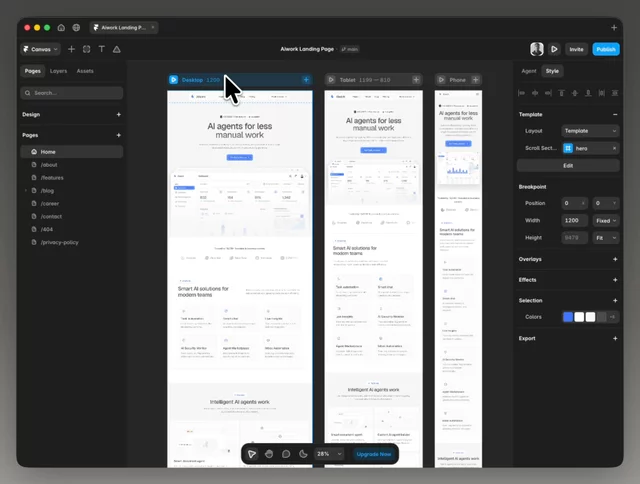Image resolution: width=640 pixels, height=484 pixels.
Task: Add breakpoint next to Tablet
Action: 416,80
